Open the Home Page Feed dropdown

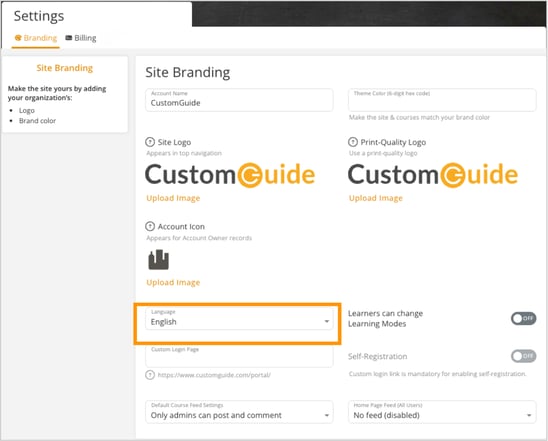point(442,412)
